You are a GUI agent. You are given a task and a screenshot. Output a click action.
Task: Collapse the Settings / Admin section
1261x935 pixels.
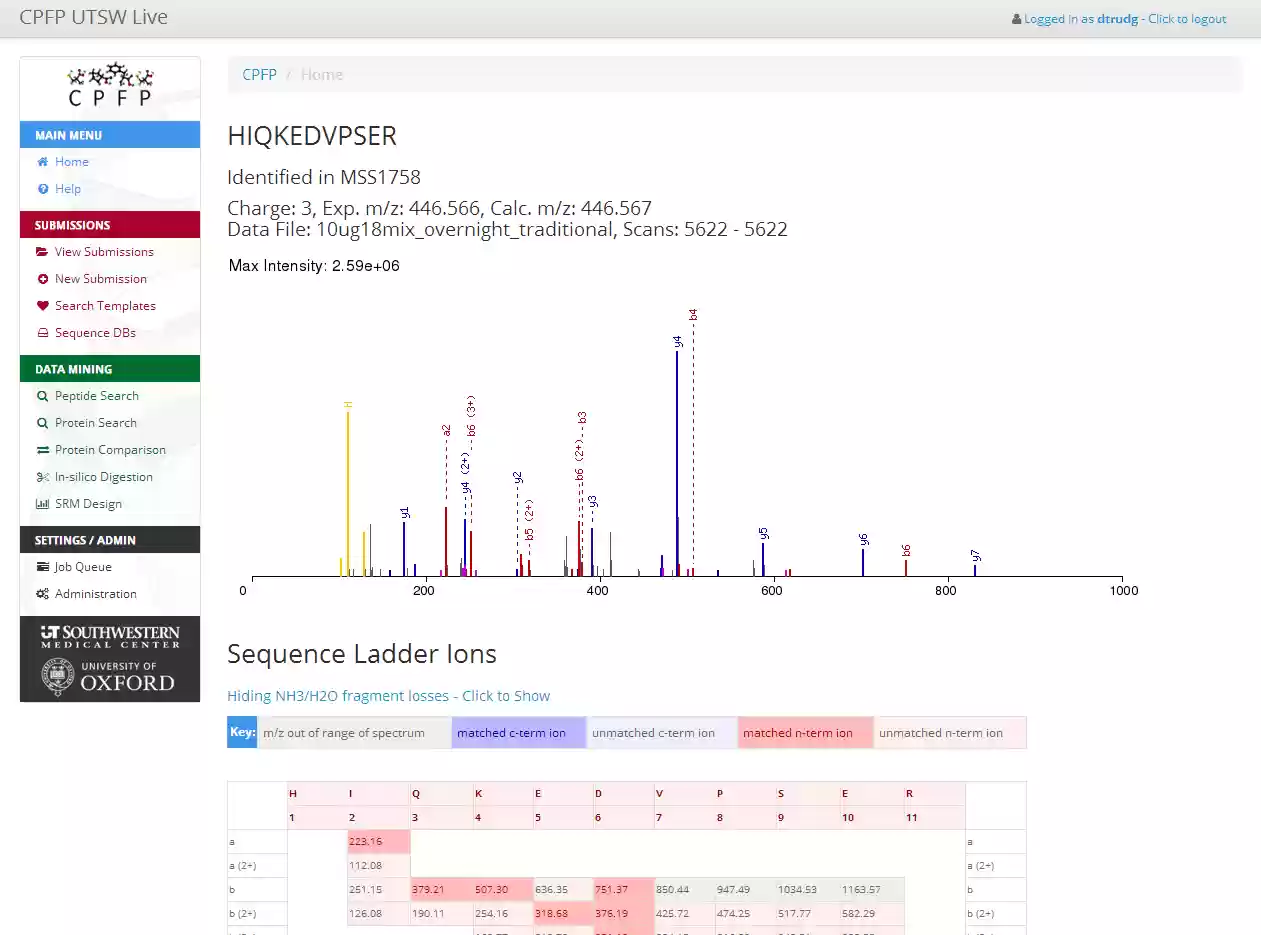(110, 539)
